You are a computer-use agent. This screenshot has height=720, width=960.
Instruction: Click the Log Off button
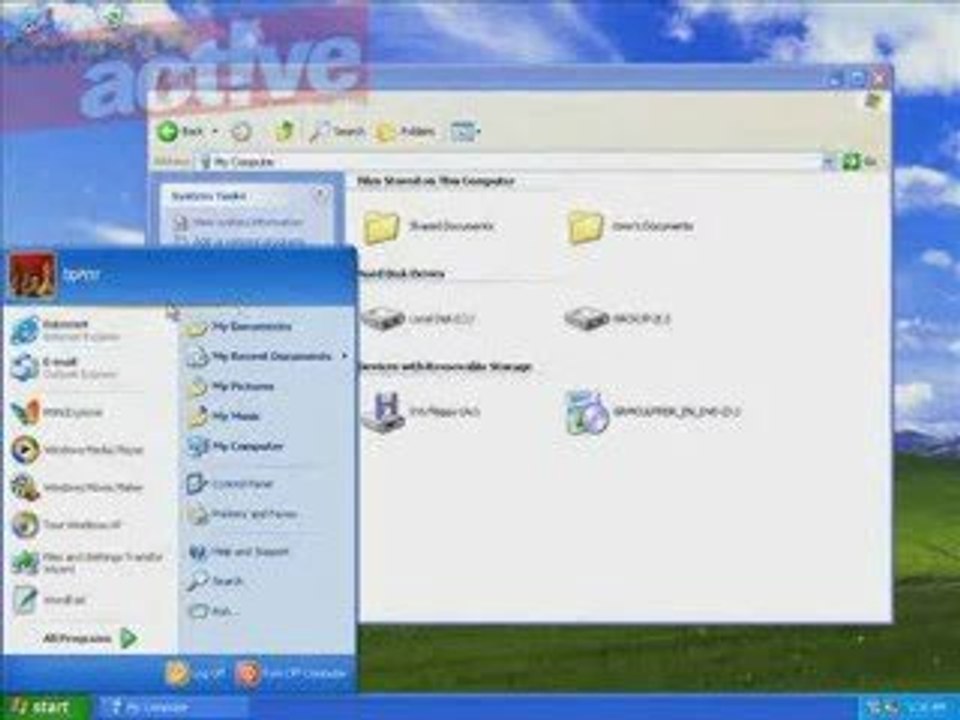coord(195,673)
